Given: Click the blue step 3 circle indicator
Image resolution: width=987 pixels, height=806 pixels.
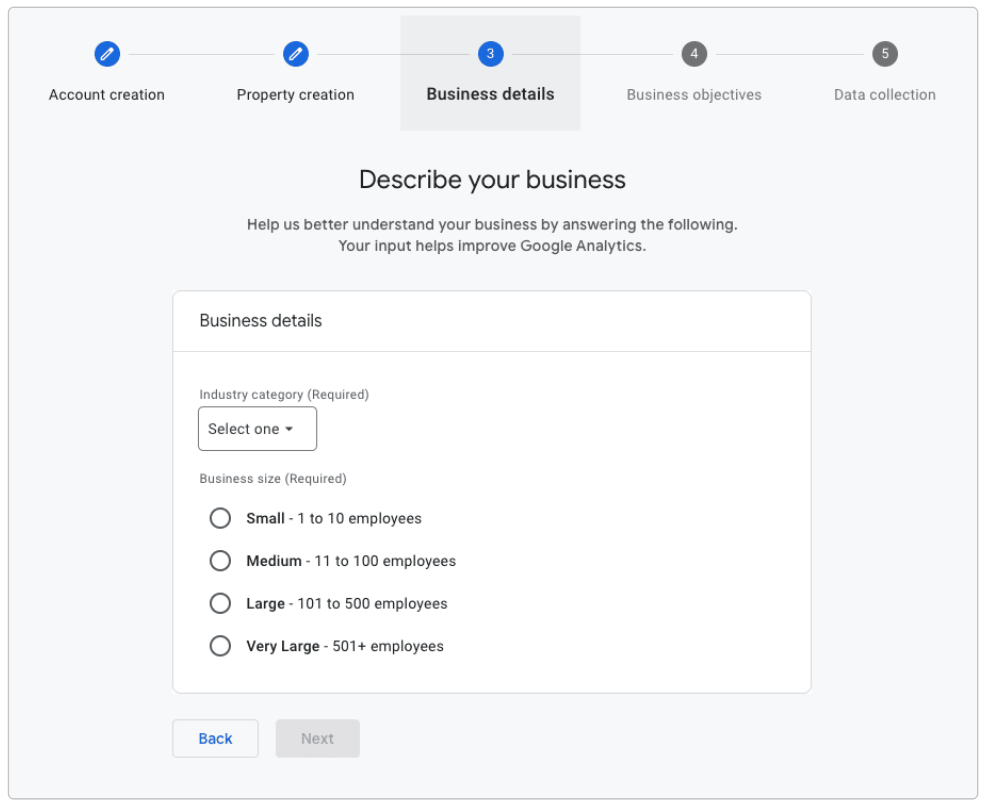Looking at the screenshot, I should click(x=489, y=54).
